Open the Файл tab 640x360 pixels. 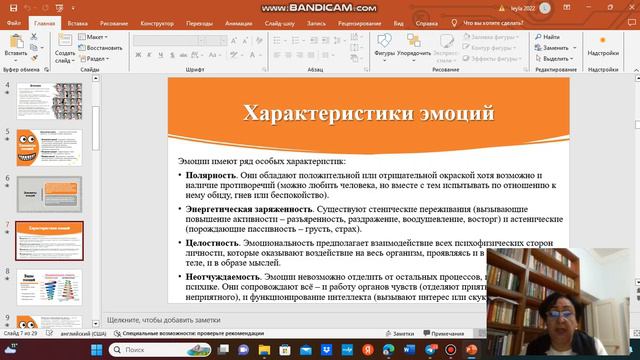14,23
